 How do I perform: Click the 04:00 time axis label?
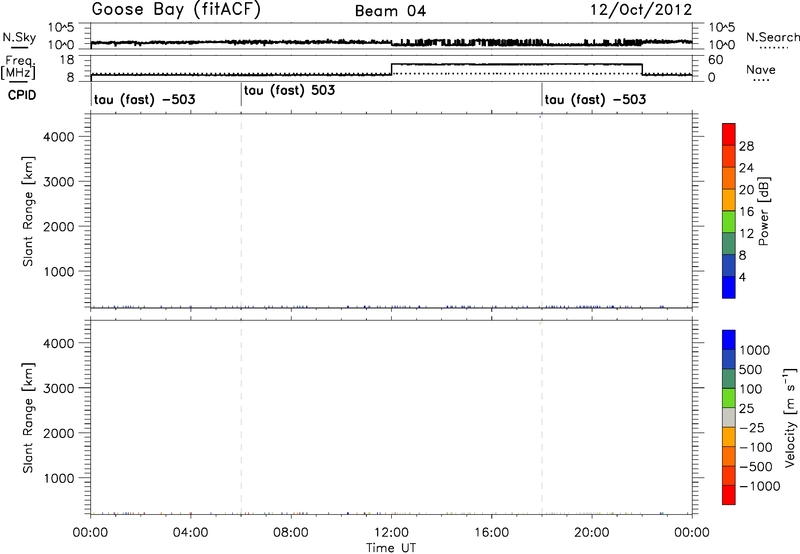(190, 533)
